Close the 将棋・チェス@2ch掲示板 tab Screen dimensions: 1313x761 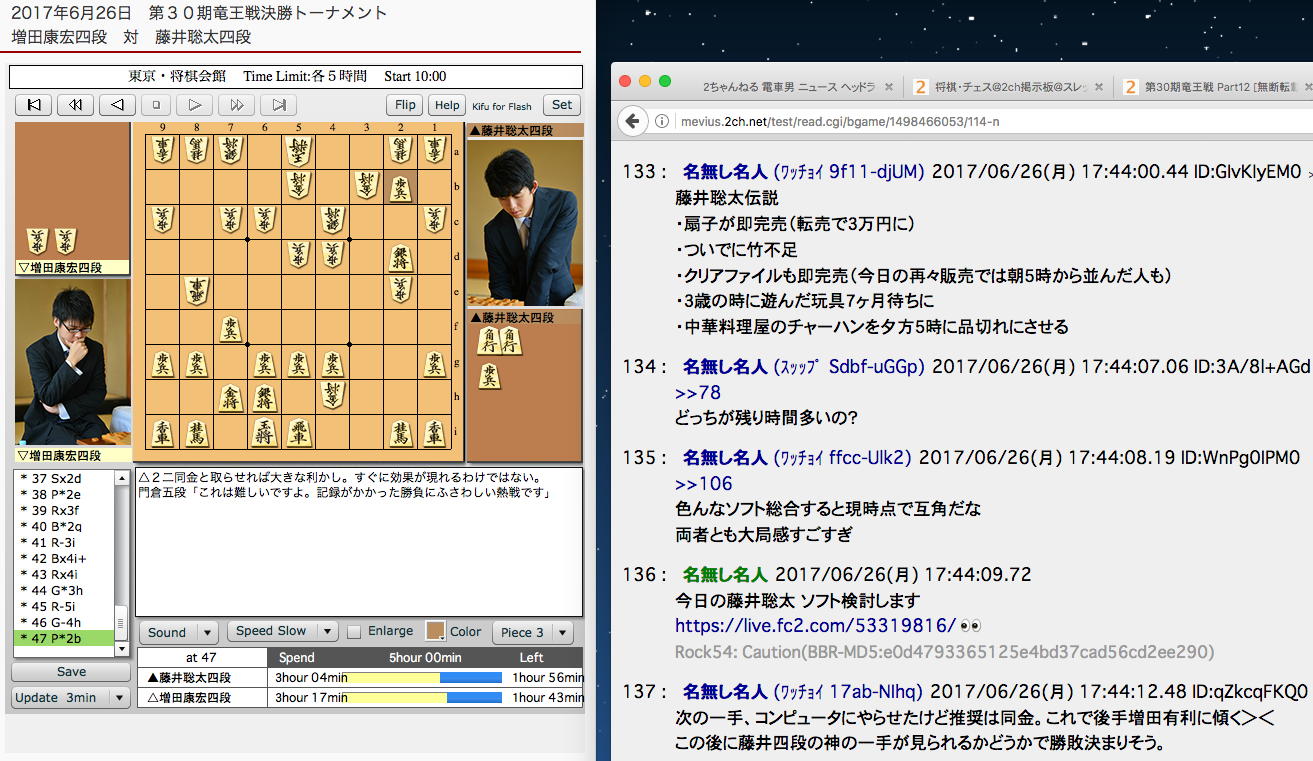1100,87
